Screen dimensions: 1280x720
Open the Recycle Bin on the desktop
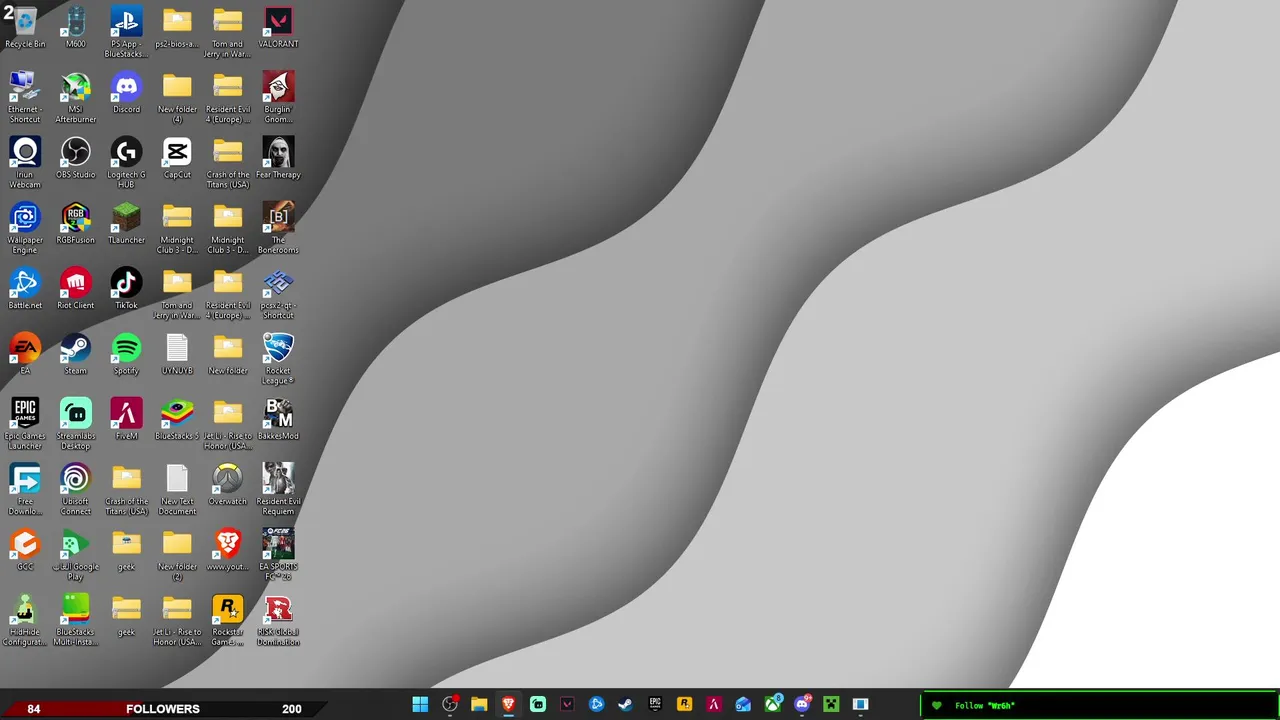click(x=25, y=21)
